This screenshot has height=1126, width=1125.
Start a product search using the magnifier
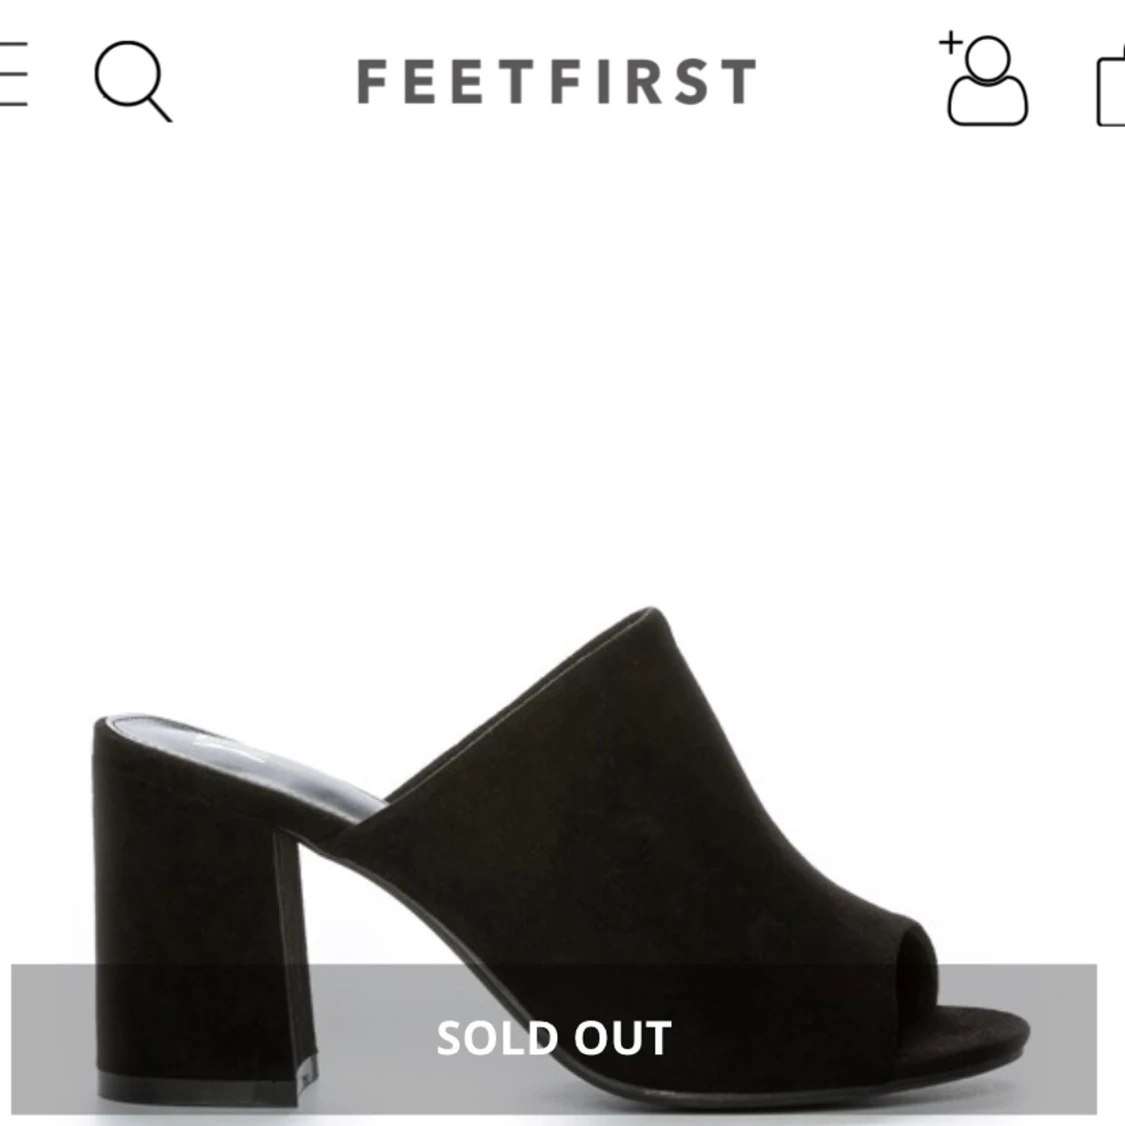(x=132, y=80)
